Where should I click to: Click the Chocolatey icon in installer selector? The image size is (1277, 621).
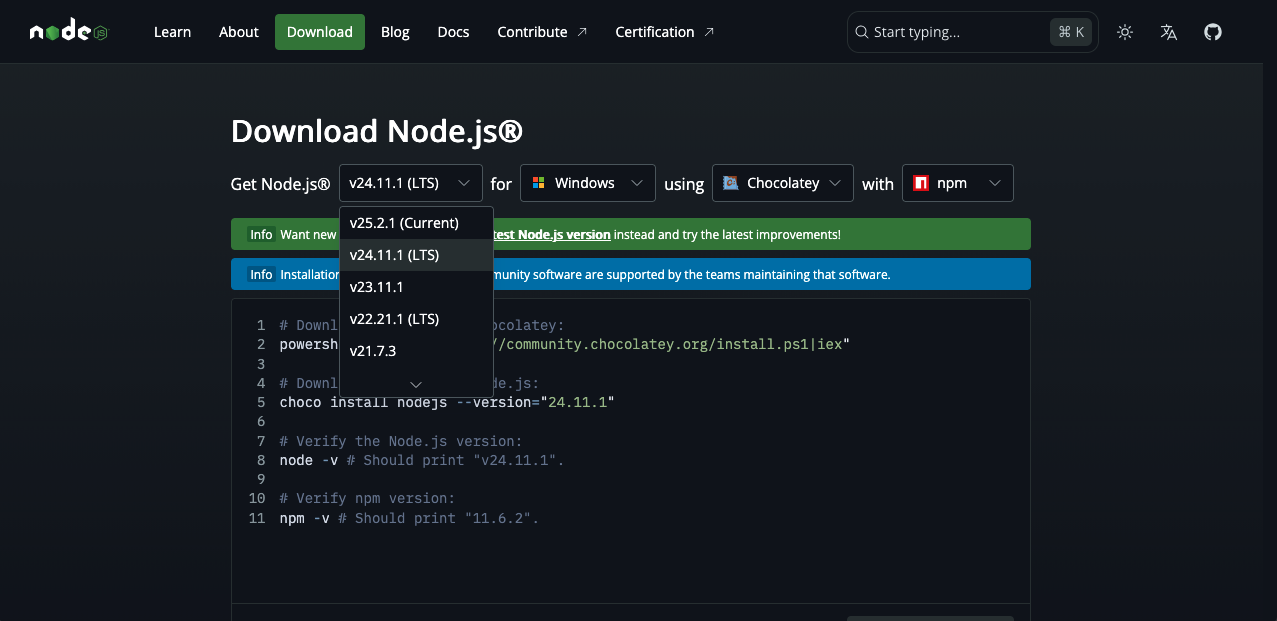click(x=730, y=183)
